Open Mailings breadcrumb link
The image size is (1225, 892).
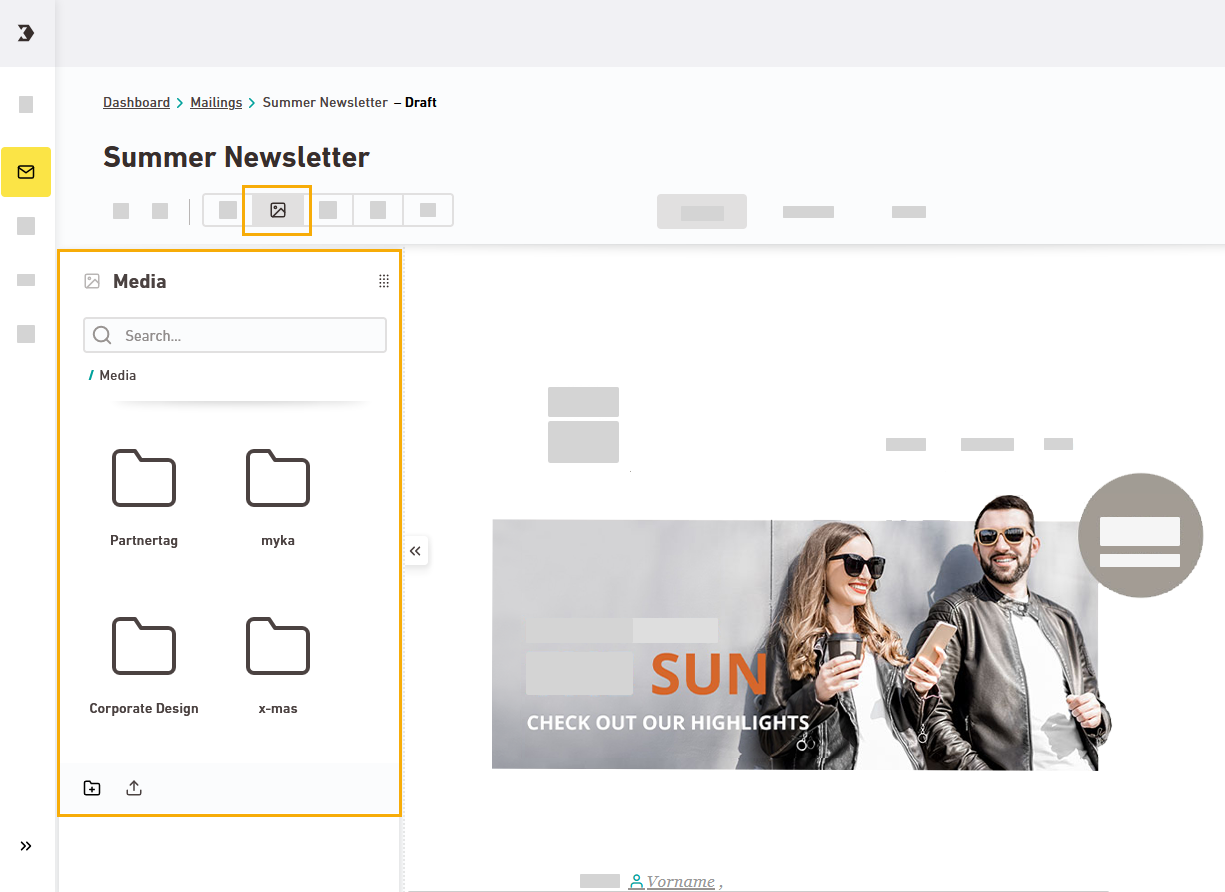click(x=216, y=103)
